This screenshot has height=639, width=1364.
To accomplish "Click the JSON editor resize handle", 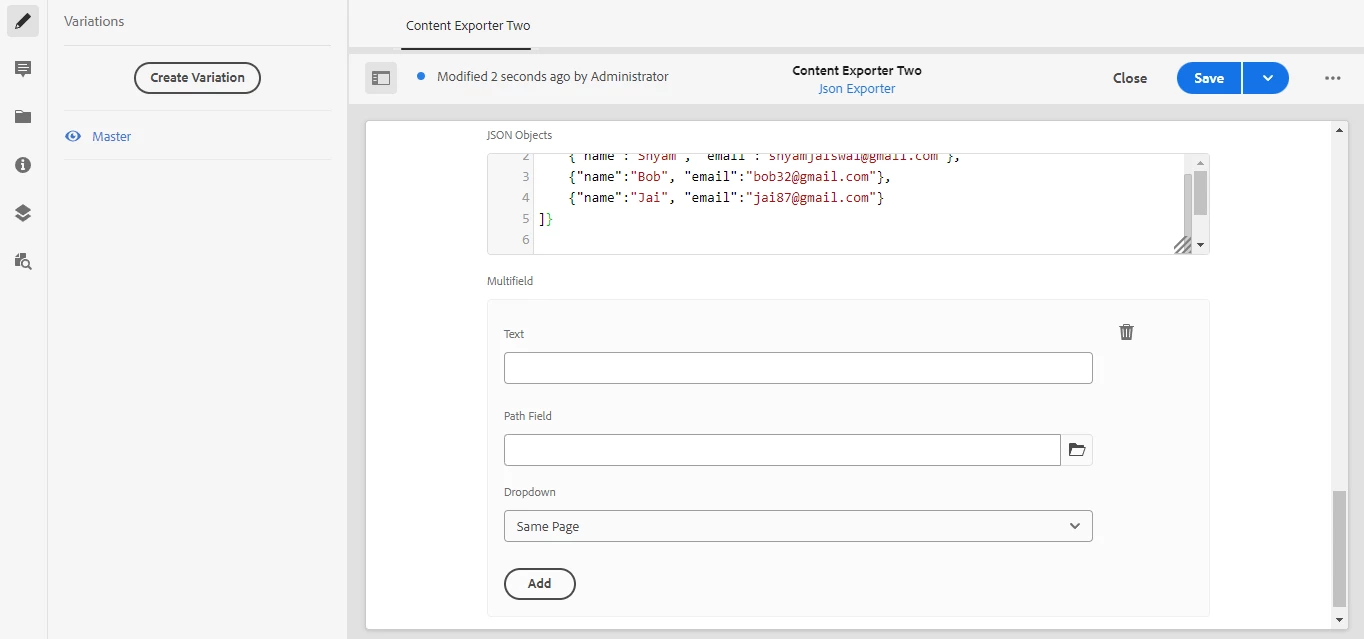I will pyautogui.click(x=1182, y=244).
